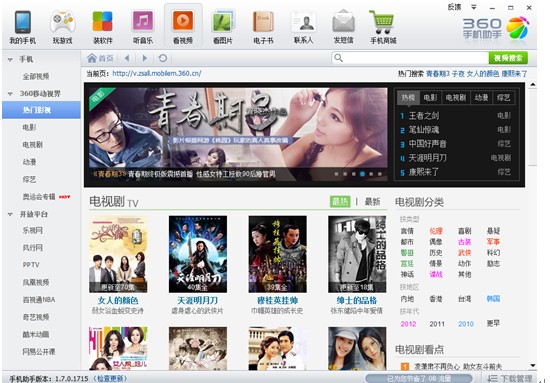The height and width of the screenshot is (383, 550).
Task: Select 全部视频 in sidebar
Action: [x=36, y=76]
